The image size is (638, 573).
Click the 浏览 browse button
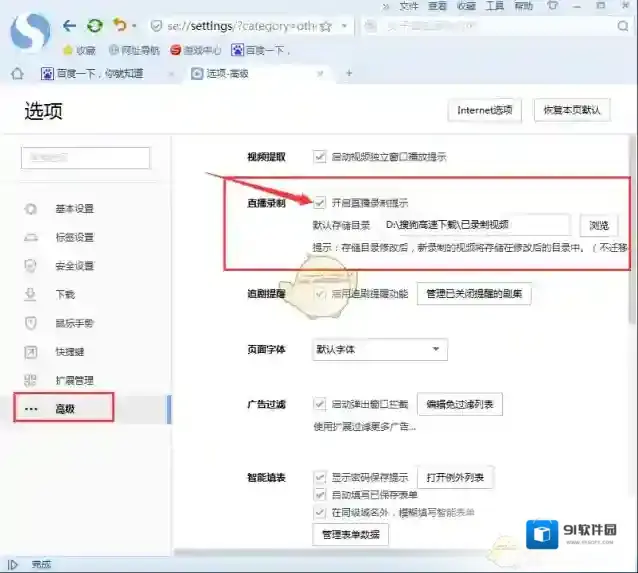598,225
